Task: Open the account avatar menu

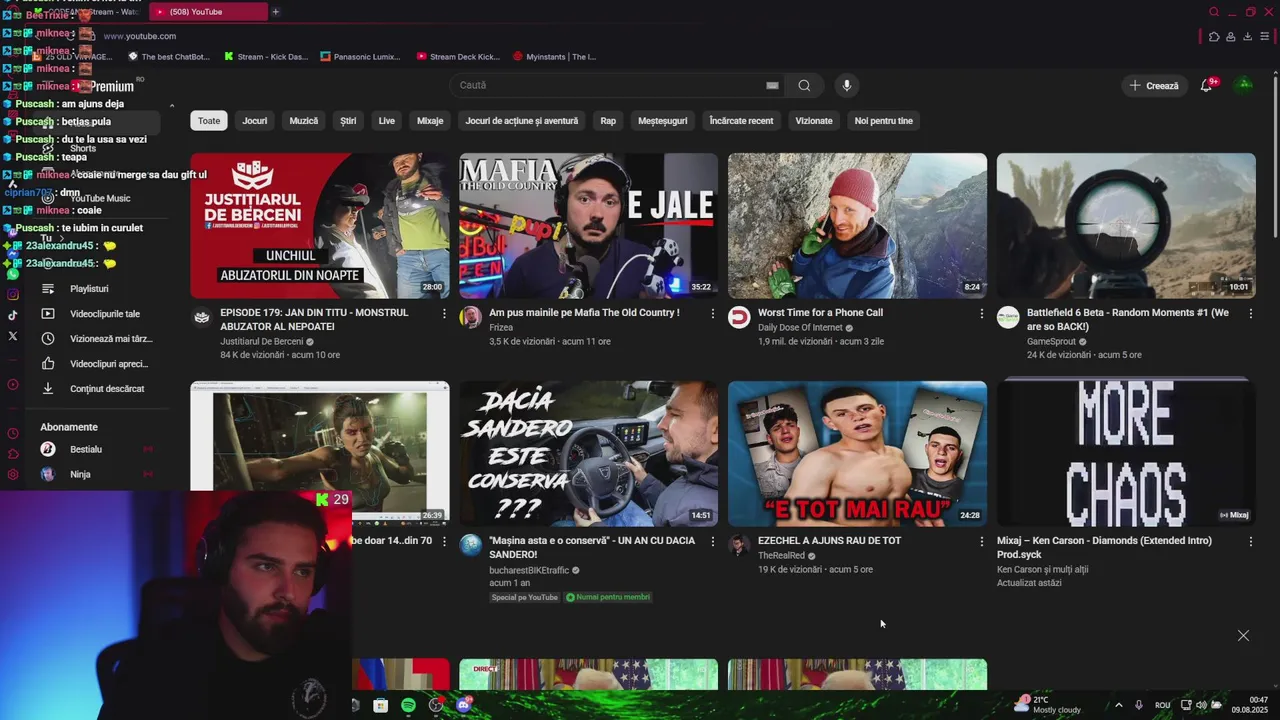Action: (1244, 85)
